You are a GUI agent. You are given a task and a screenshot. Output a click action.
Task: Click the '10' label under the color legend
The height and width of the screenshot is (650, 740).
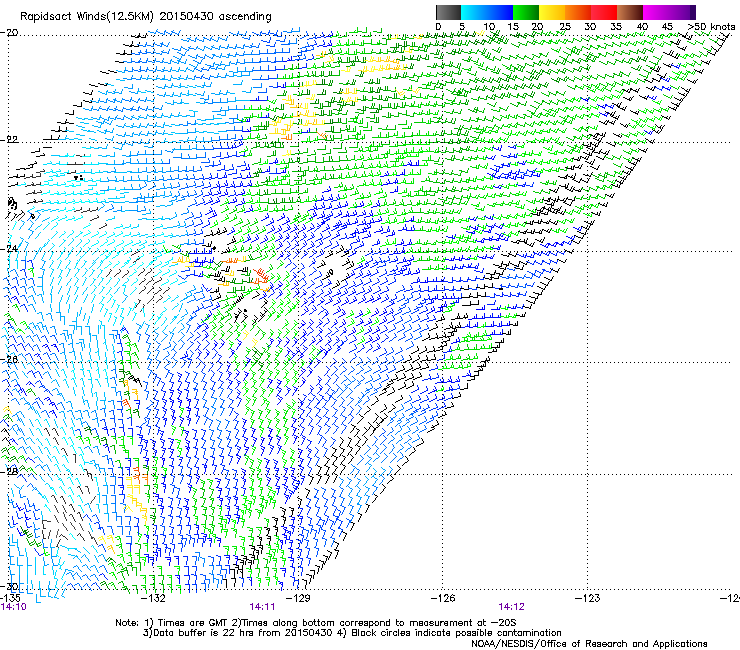point(489,27)
